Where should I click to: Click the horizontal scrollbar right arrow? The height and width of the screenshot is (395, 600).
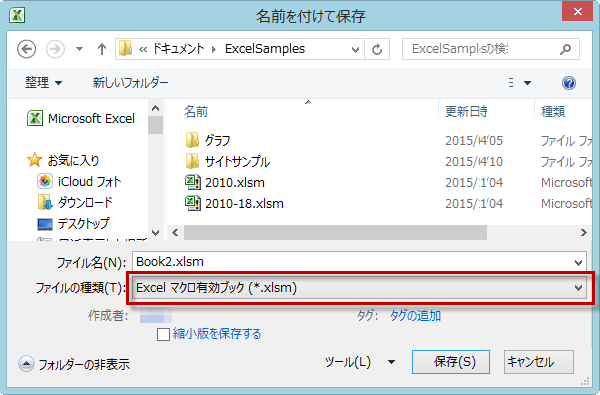tap(584, 232)
